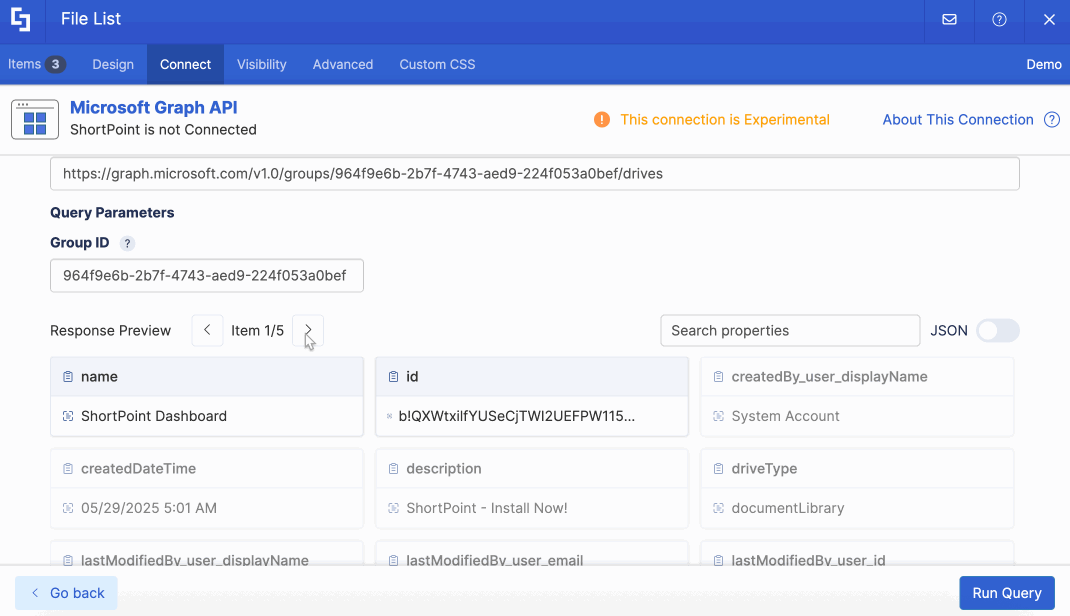1070x616 pixels.
Task: Click the ShortPoint logo icon
Action: click(x=21, y=19)
